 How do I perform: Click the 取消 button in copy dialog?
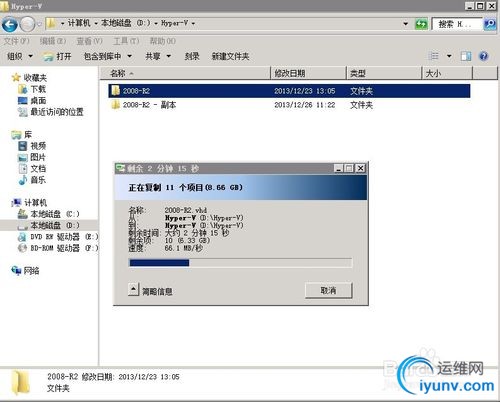point(328,290)
